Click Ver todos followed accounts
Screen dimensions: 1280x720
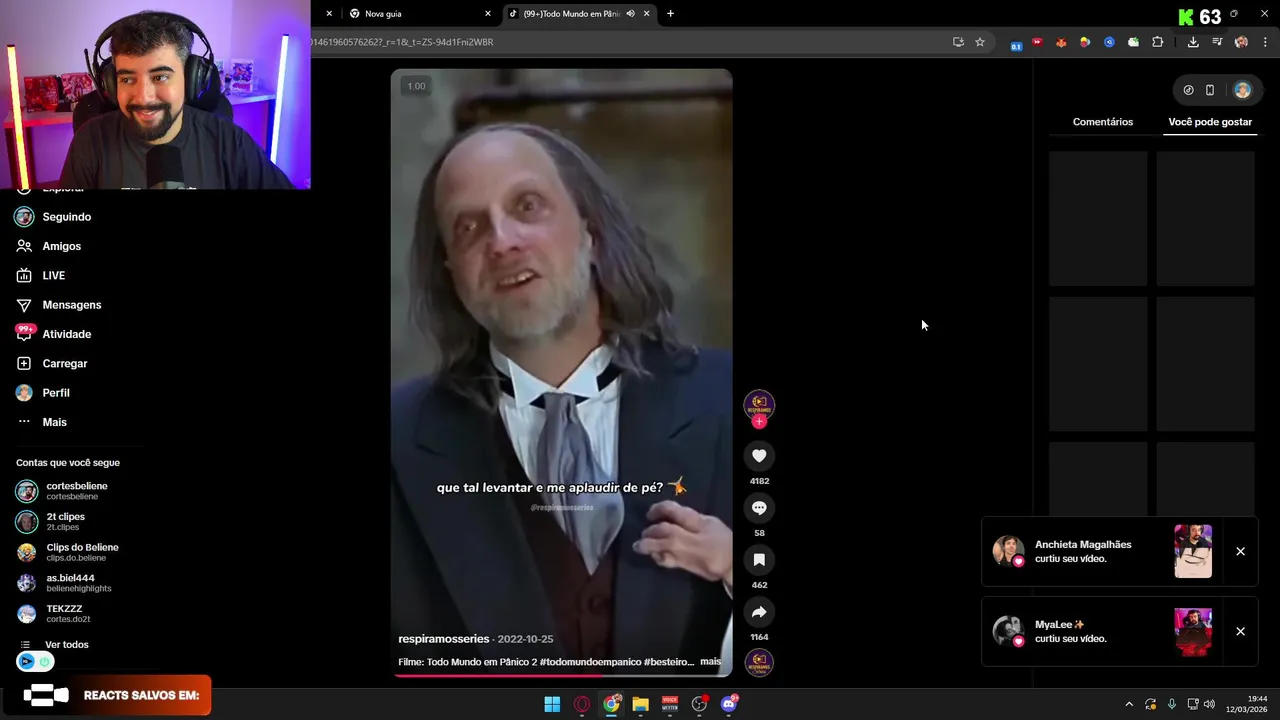[x=55, y=645]
